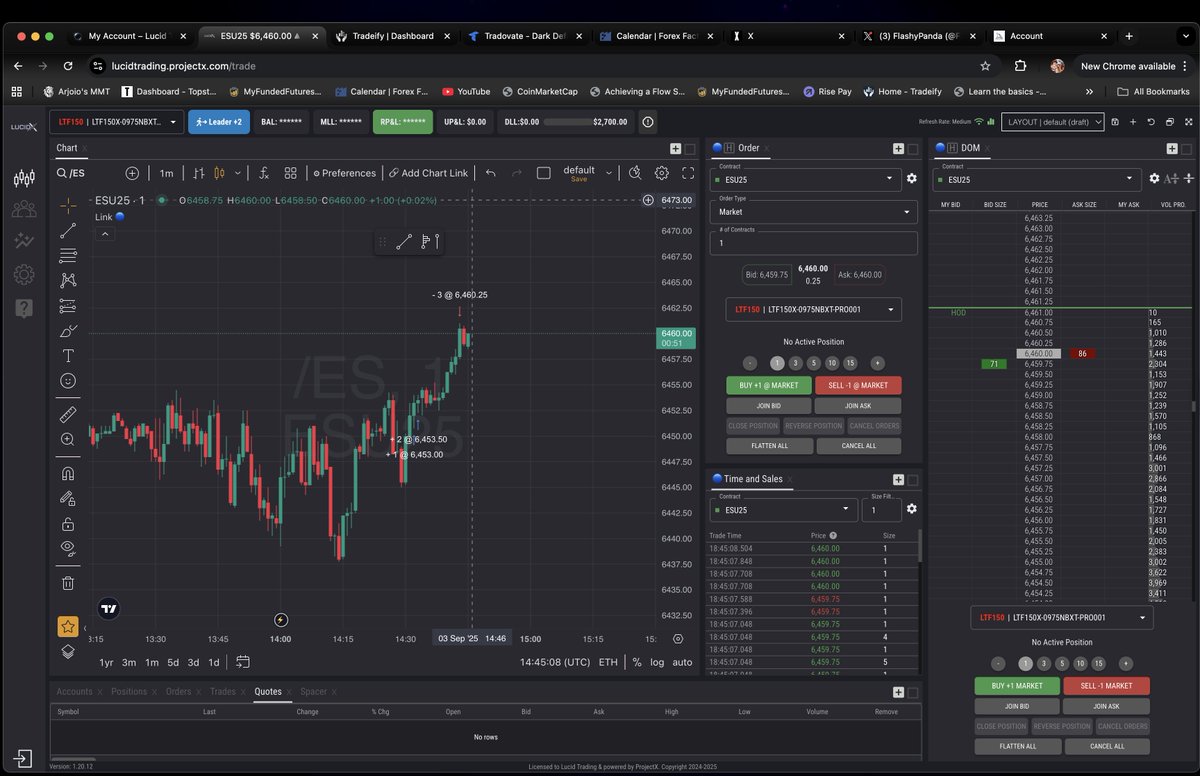Screen dimensions: 1200x776
Task: Select quantity preset 5 in Order panel
Action: (814, 363)
